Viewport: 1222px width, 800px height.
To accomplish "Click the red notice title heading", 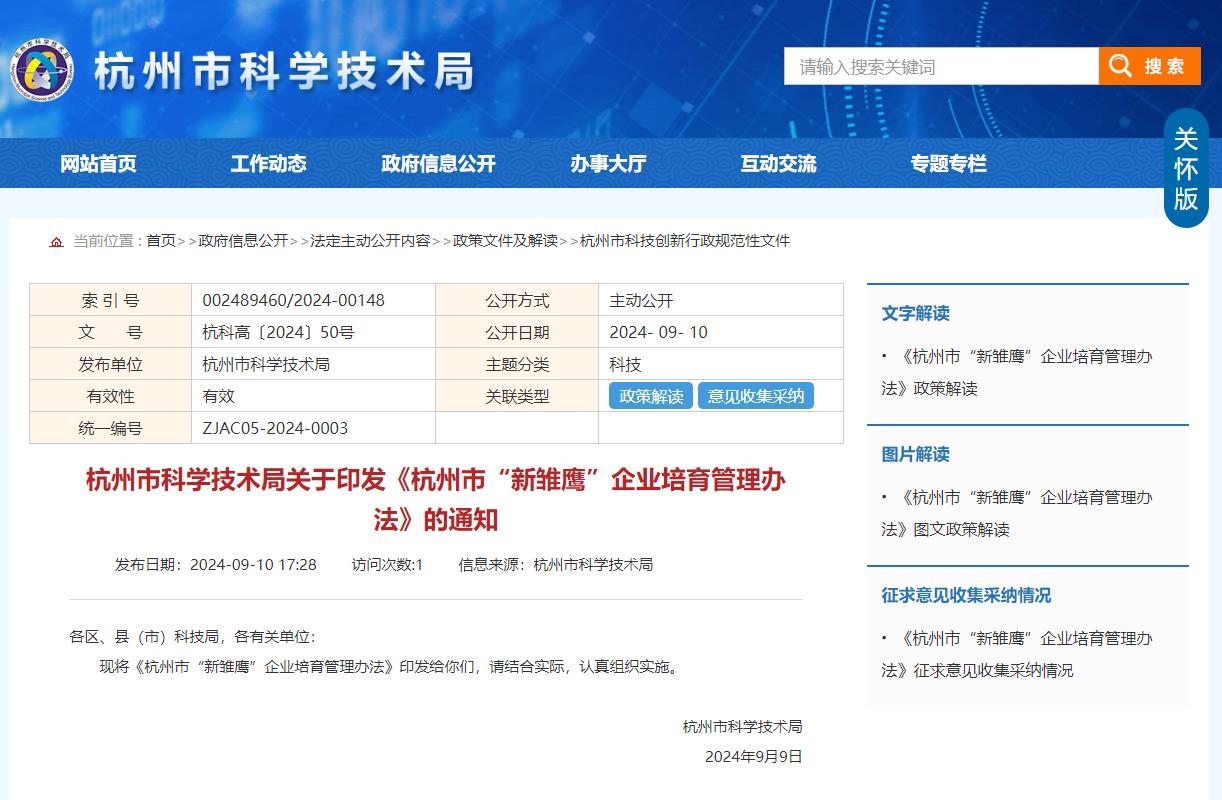I will pyautogui.click(x=436, y=500).
